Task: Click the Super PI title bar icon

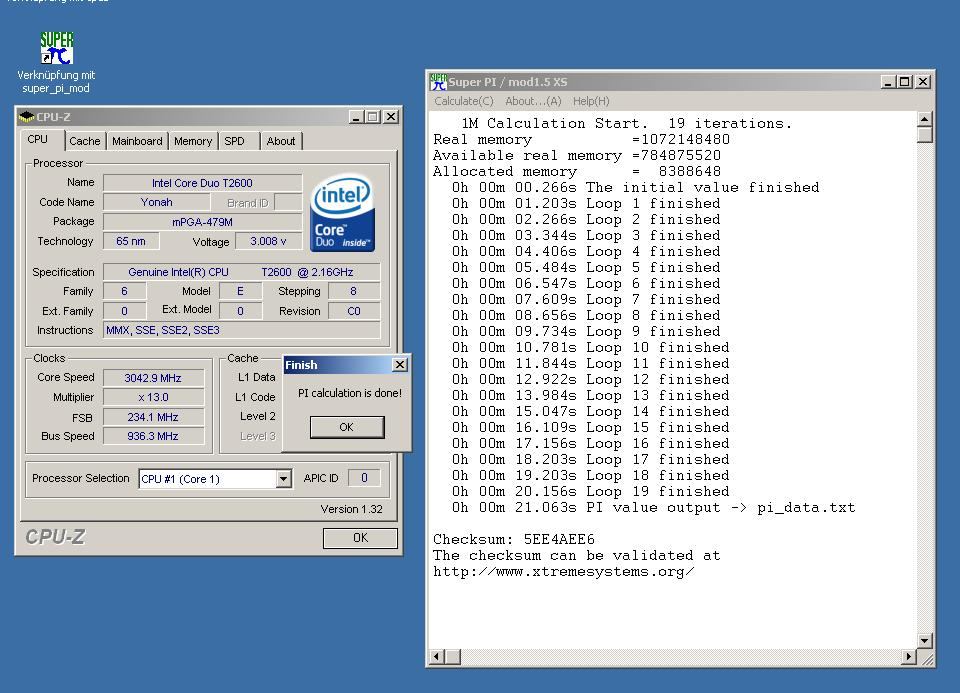Action: (438, 81)
